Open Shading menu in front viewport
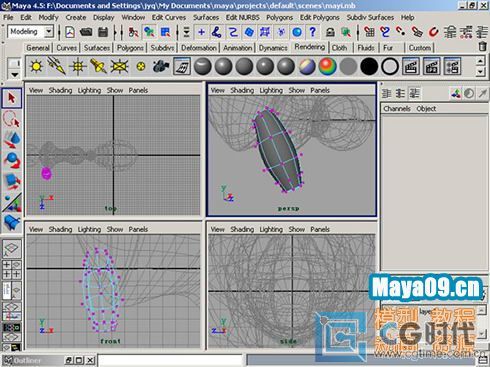This screenshot has width=490, height=367. (60, 229)
